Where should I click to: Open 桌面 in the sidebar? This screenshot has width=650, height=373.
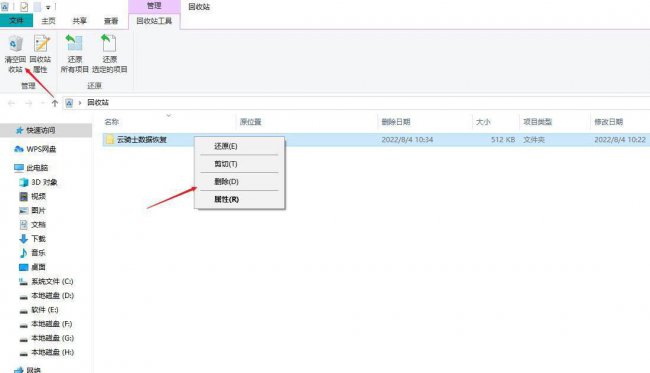39,267
